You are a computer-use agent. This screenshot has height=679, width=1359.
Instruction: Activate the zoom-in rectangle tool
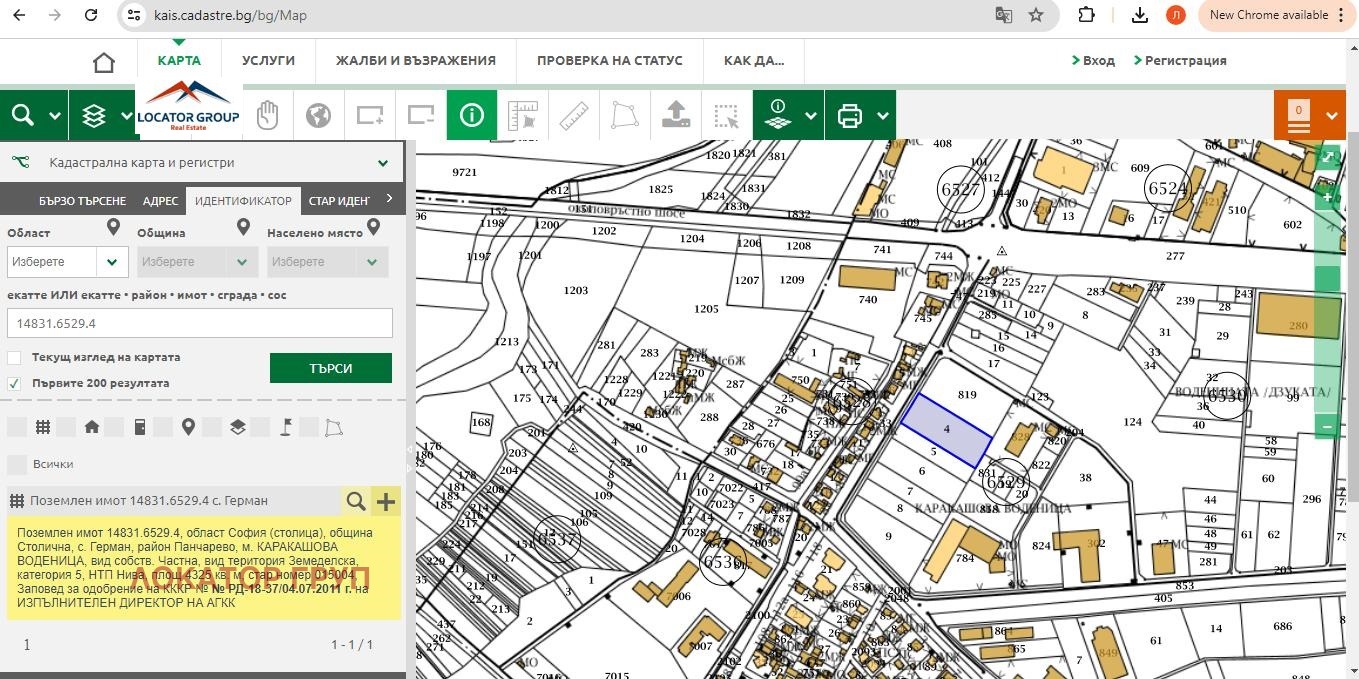point(370,116)
